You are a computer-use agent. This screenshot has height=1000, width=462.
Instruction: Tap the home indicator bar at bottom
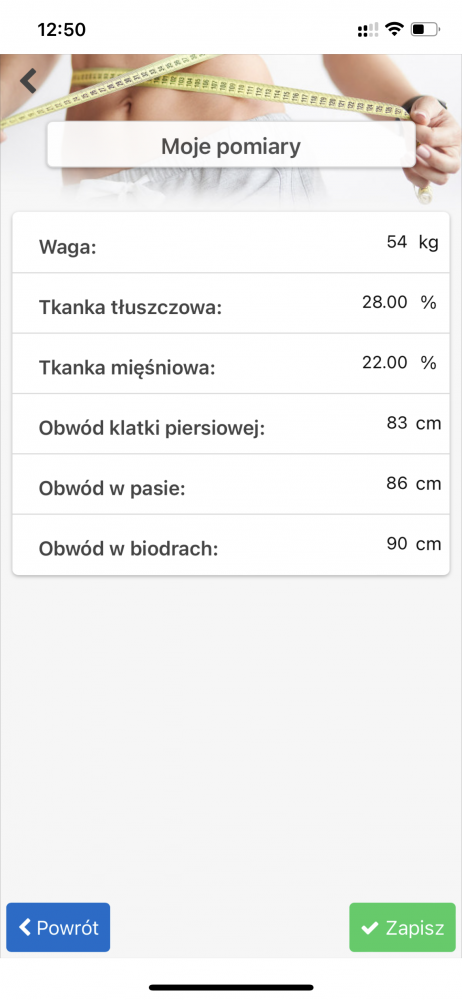click(231, 987)
